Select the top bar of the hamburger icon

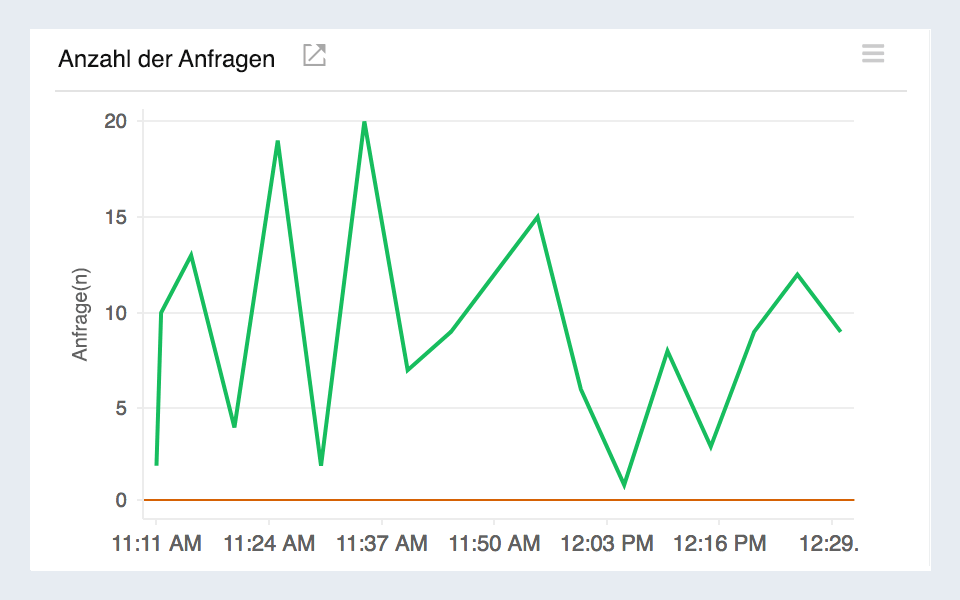(873, 48)
